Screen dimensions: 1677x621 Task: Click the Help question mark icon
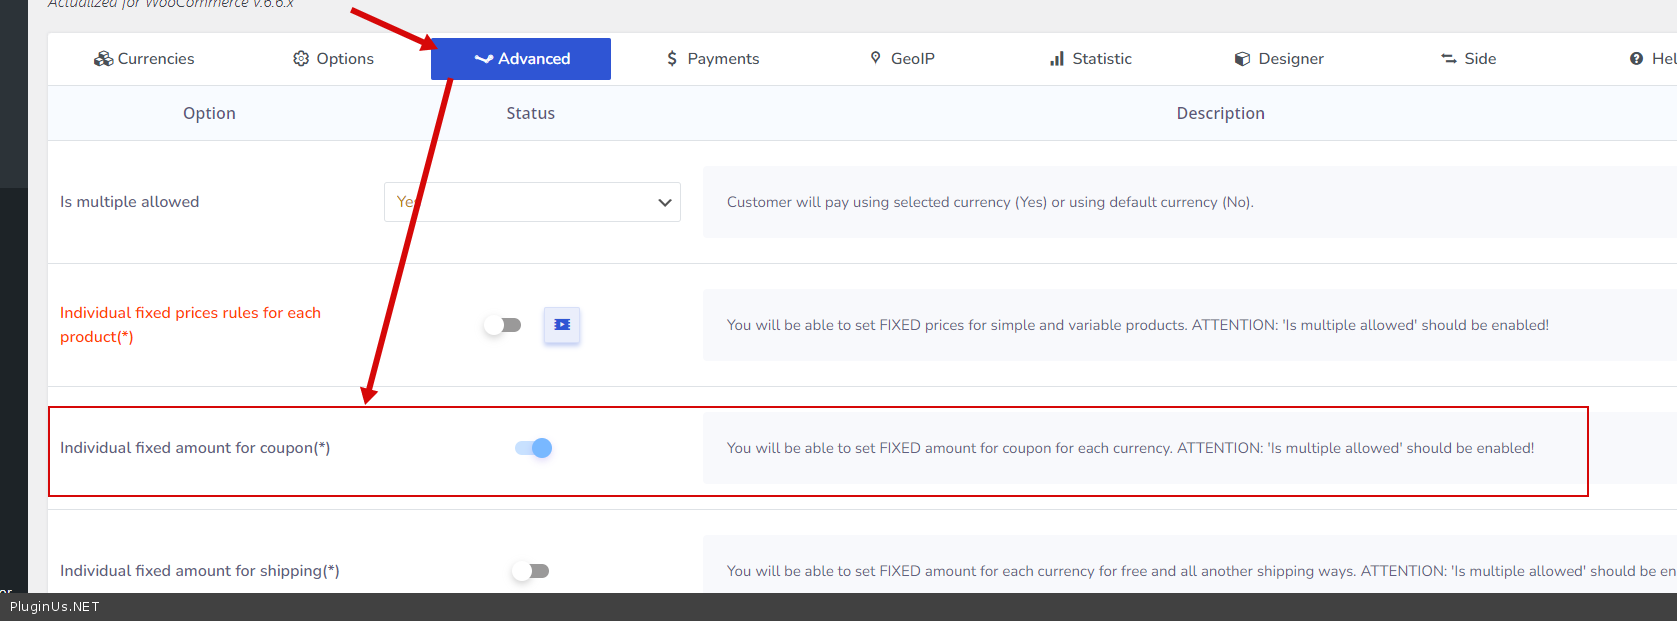[1636, 59]
